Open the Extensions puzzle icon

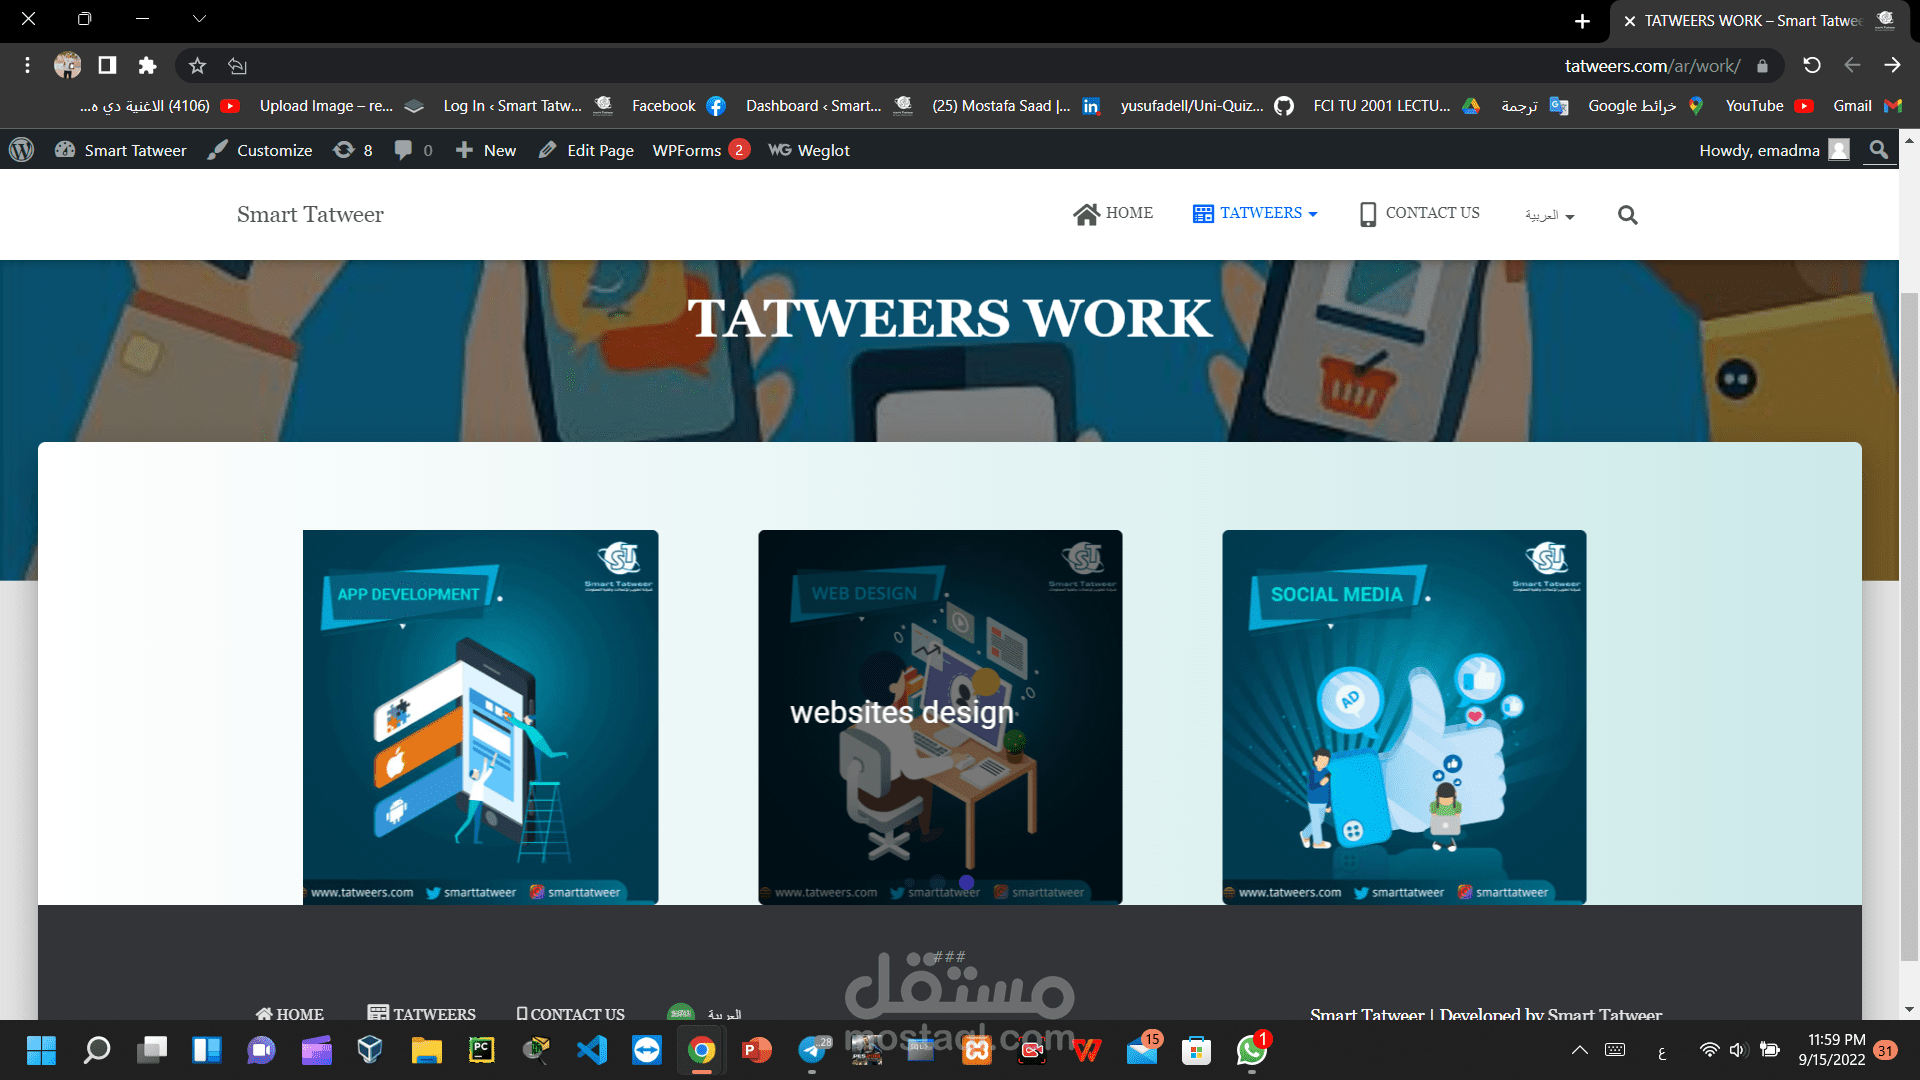[147, 66]
